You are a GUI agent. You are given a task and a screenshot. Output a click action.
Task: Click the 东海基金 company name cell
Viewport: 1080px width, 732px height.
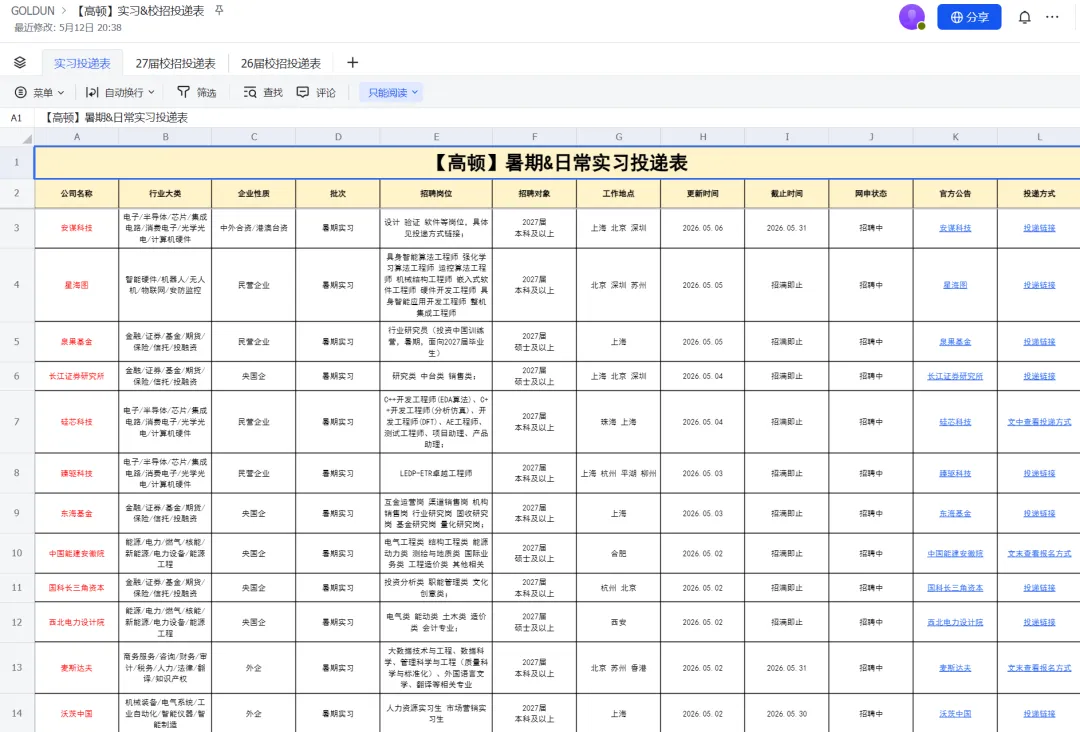(x=76, y=514)
